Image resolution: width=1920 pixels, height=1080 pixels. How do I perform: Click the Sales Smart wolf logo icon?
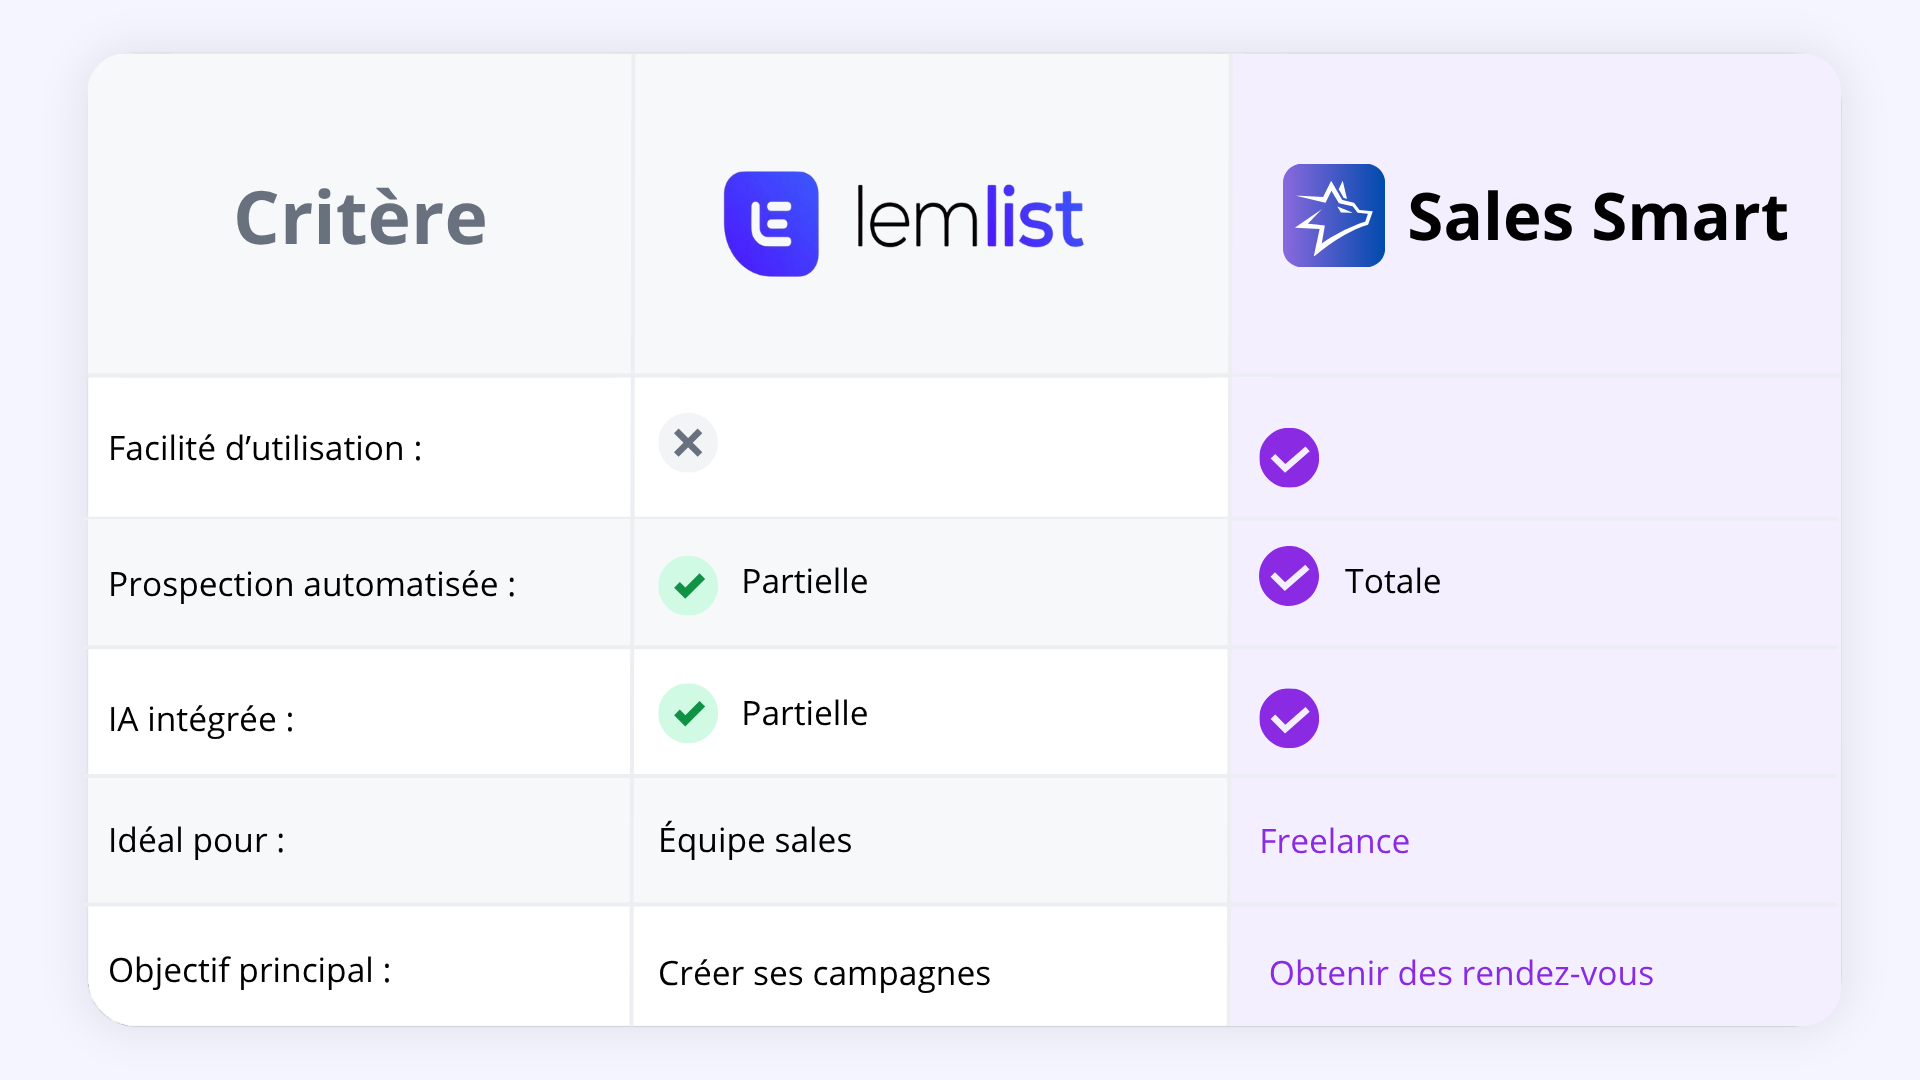[x=1334, y=215]
